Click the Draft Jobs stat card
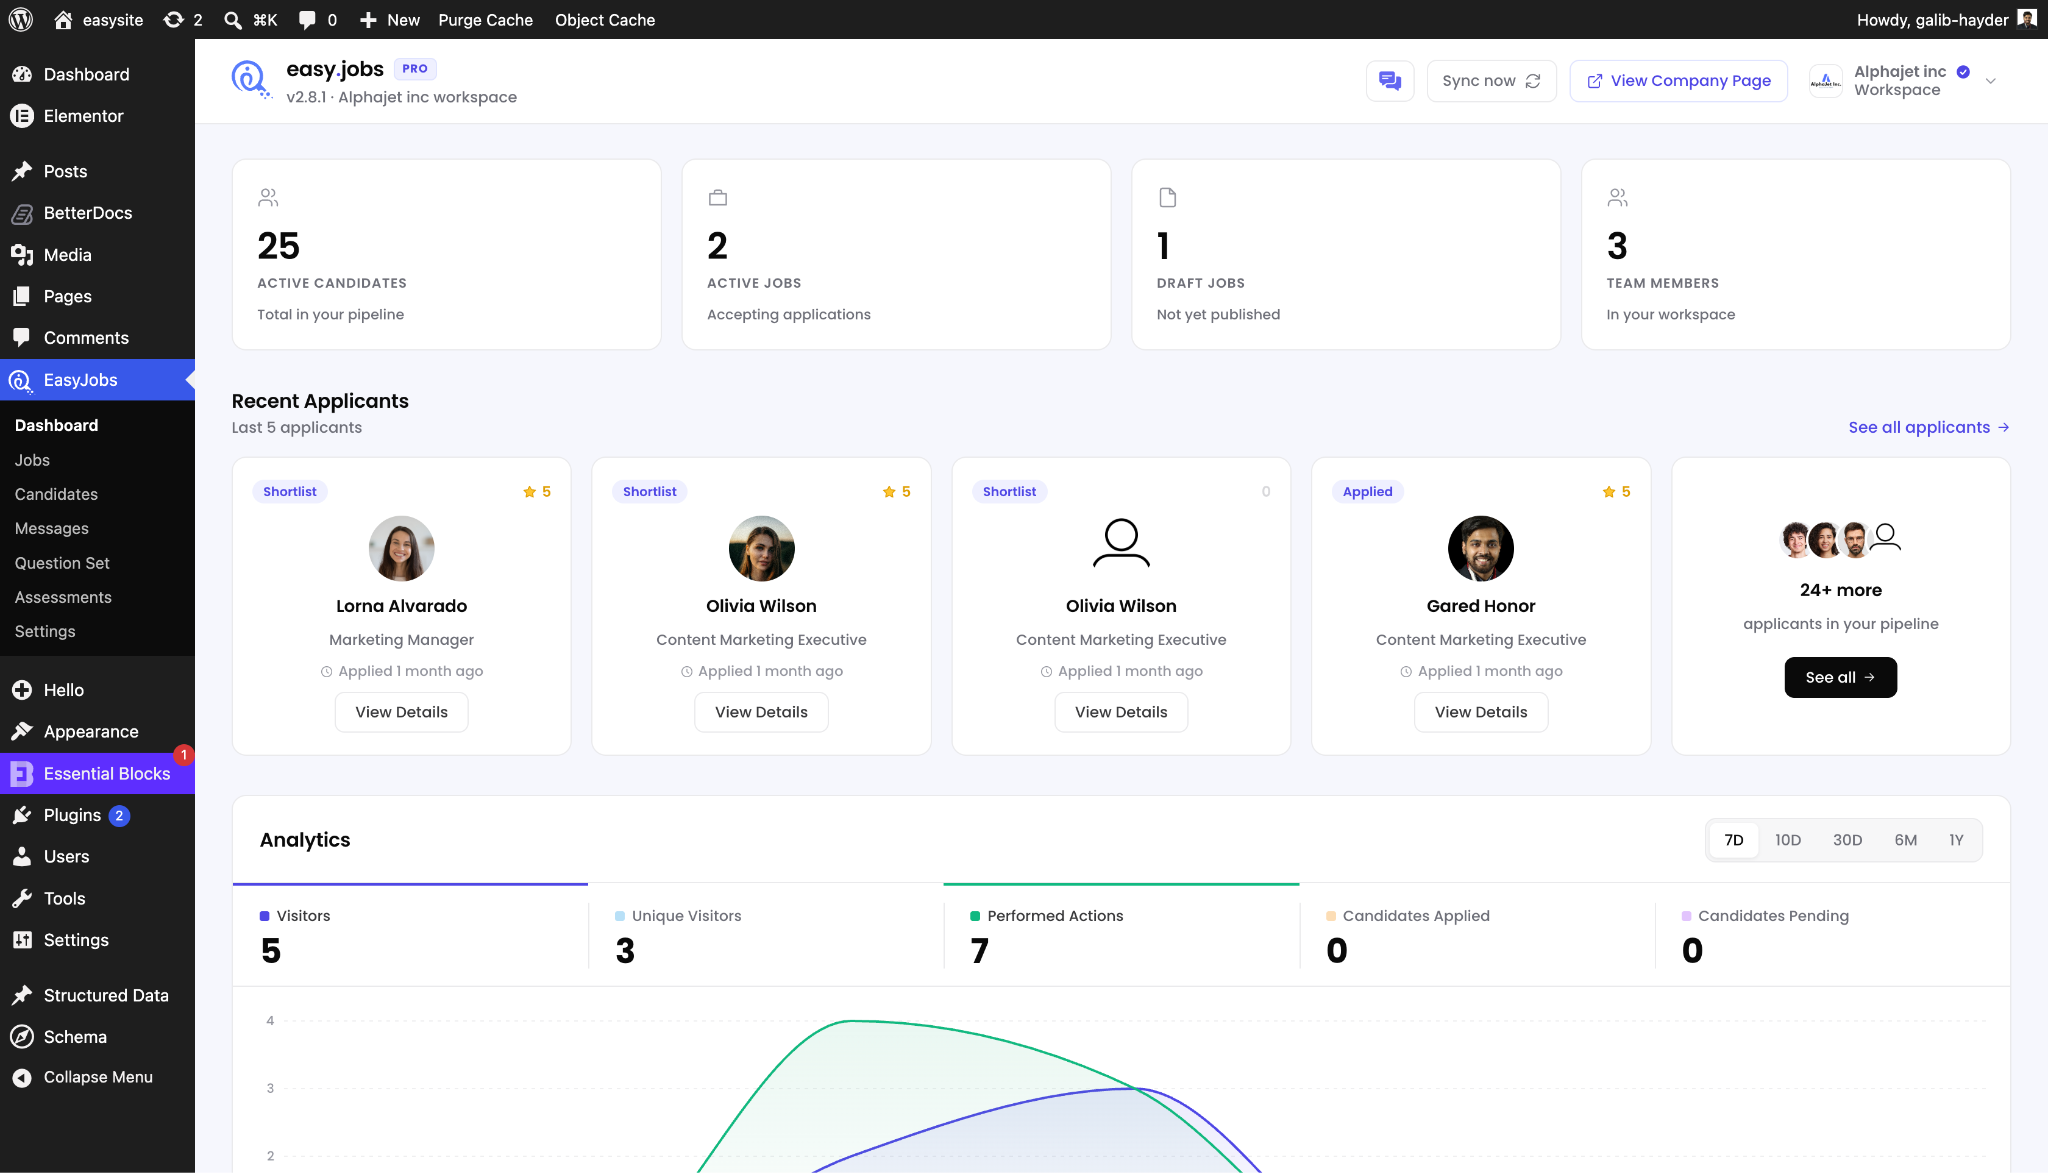The width and height of the screenshot is (2048, 1173). 1346,254
